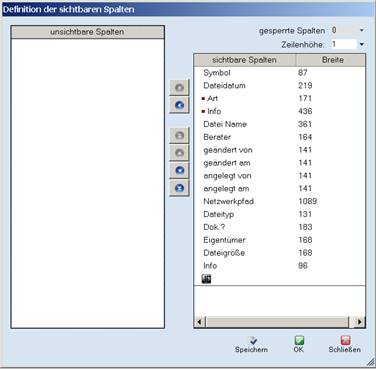376x369 pixels.
Task: Select the 'Dateigröße' row
Action: [x=279, y=253]
